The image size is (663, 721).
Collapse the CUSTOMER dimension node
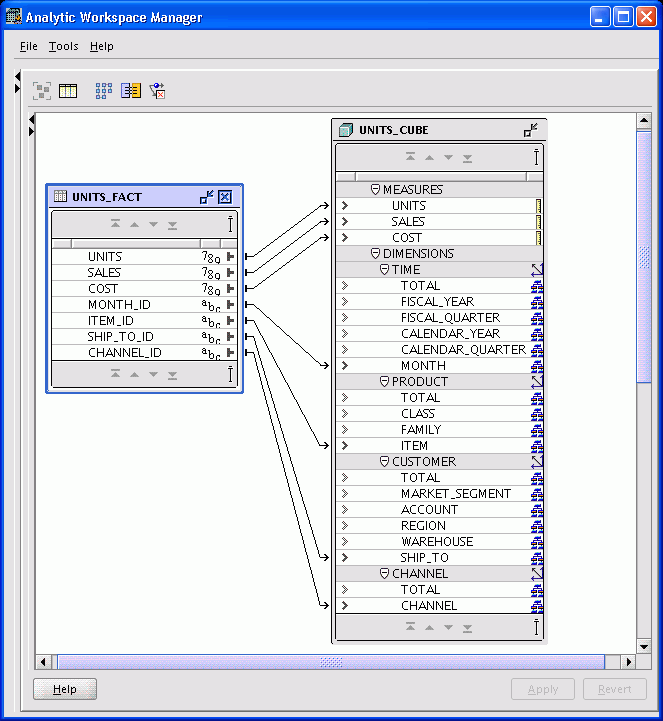384,462
